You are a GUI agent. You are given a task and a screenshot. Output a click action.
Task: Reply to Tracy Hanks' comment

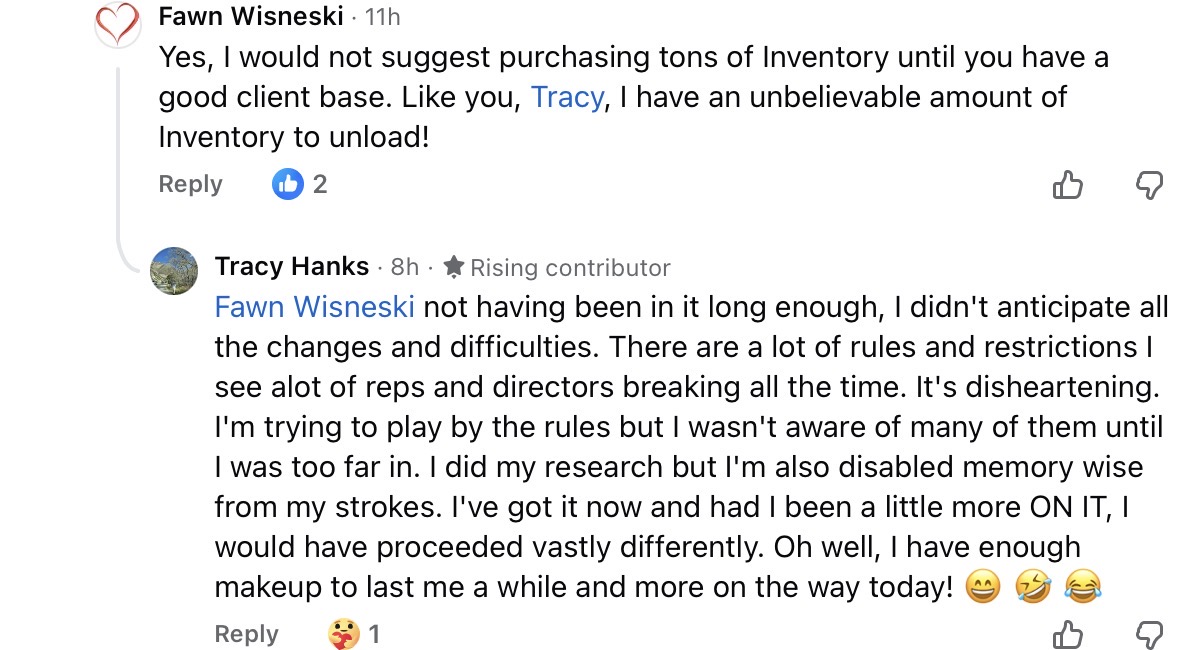pos(246,634)
